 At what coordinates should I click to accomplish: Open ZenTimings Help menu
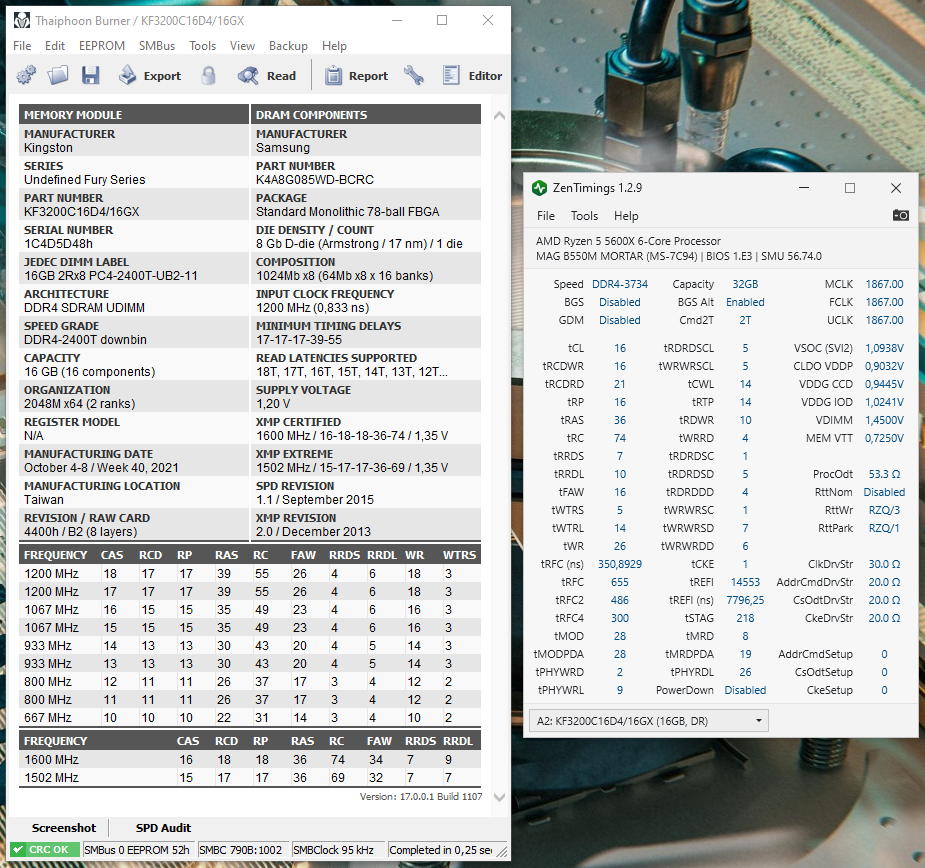pyautogui.click(x=626, y=216)
